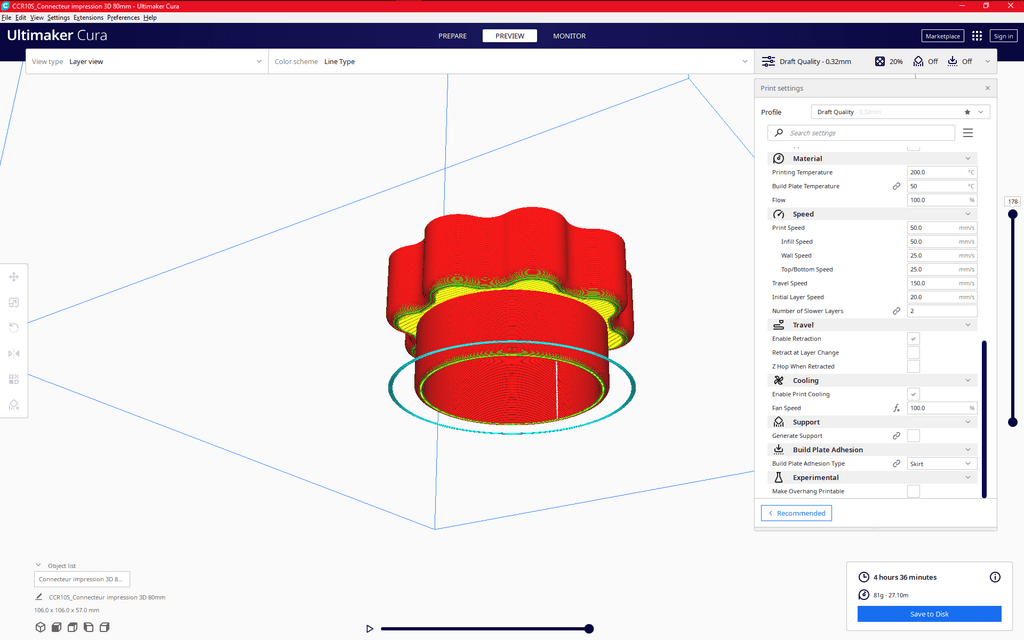The width and height of the screenshot is (1024, 640).
Task: Close the Print settings panel
Action: tap(987, 88)
